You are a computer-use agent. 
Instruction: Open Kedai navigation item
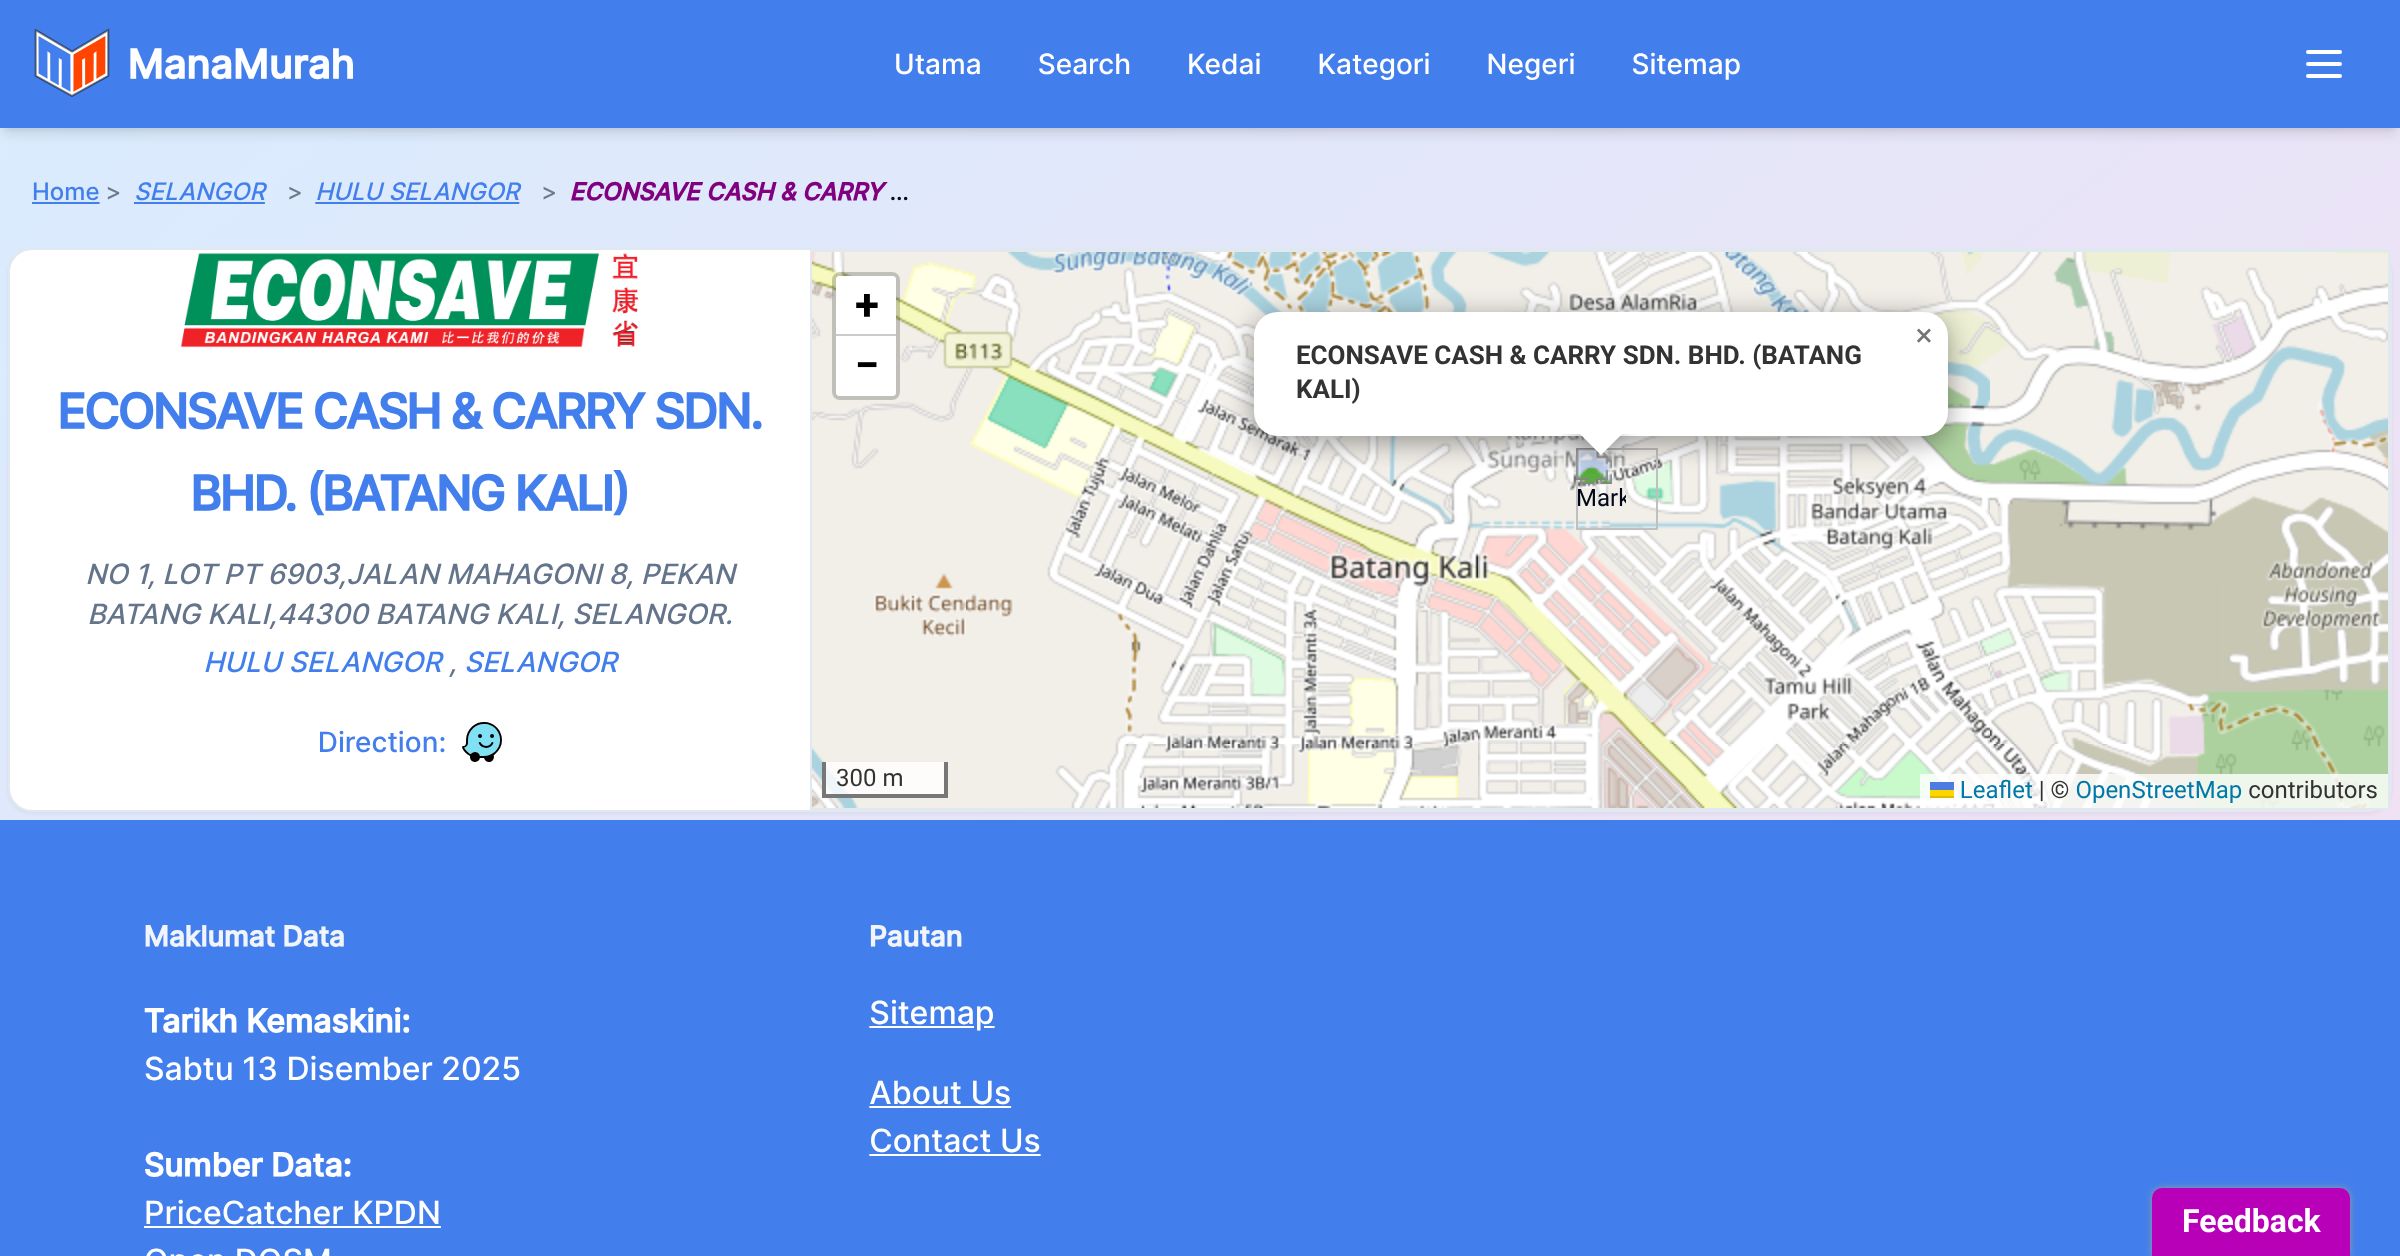click(x=1223, y=64)
